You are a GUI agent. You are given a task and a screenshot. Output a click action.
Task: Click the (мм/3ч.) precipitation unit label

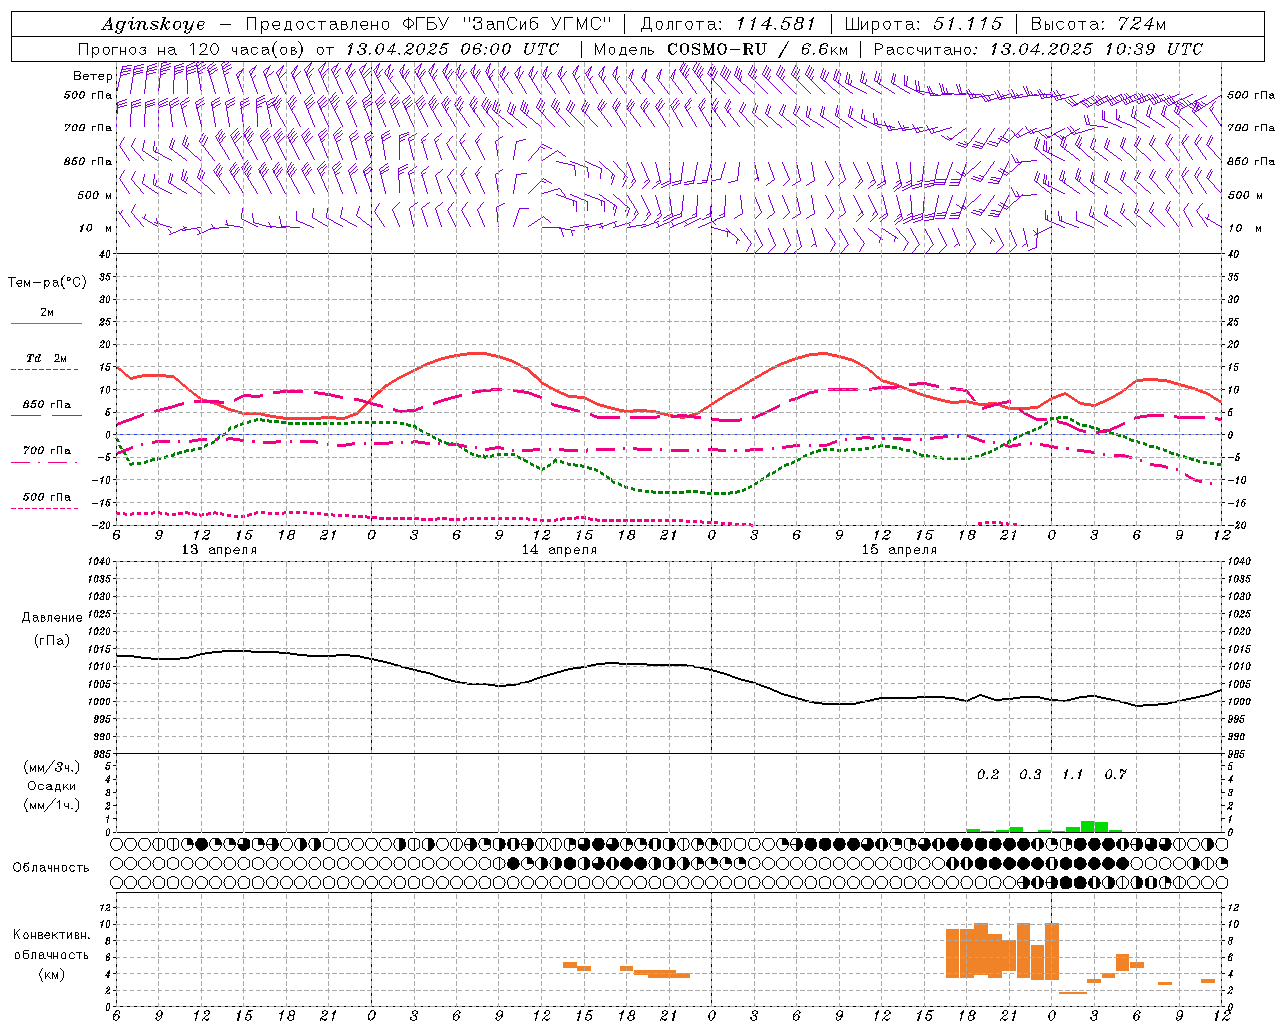click(51, 768)
